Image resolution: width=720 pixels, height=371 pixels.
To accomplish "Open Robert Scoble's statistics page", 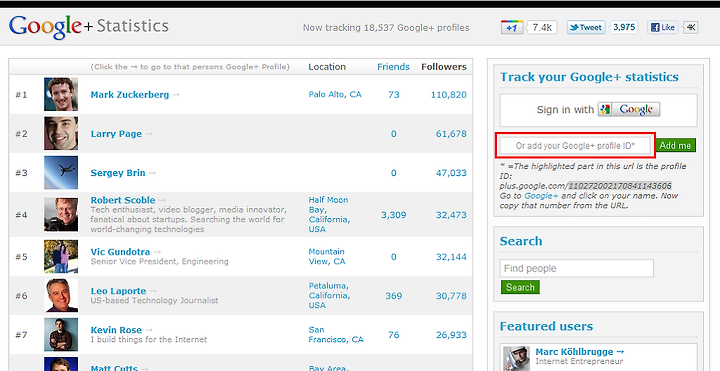I will pyautogui.click(x=123, y=200).
